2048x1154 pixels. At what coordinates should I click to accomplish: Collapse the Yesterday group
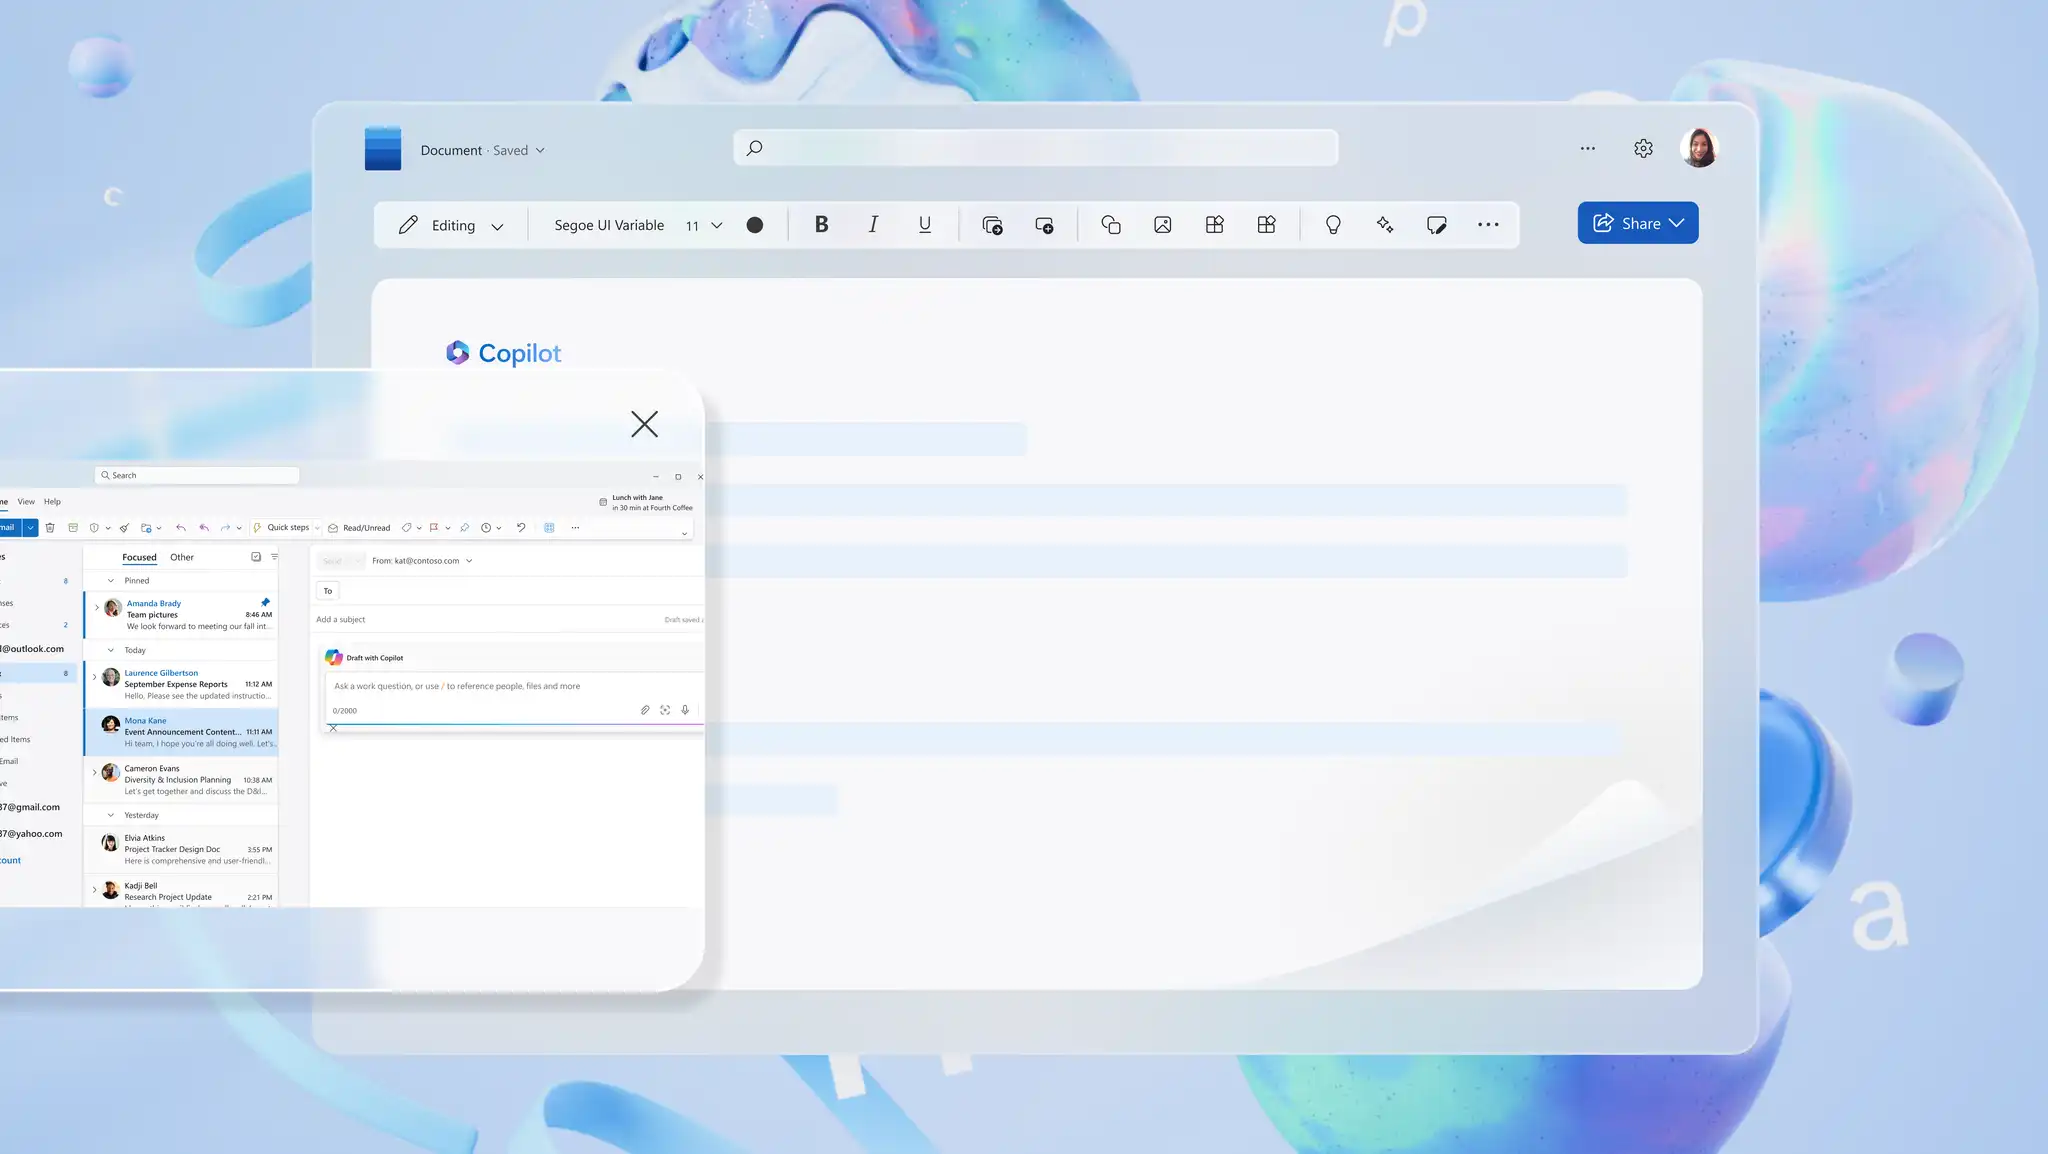(111, 816)
